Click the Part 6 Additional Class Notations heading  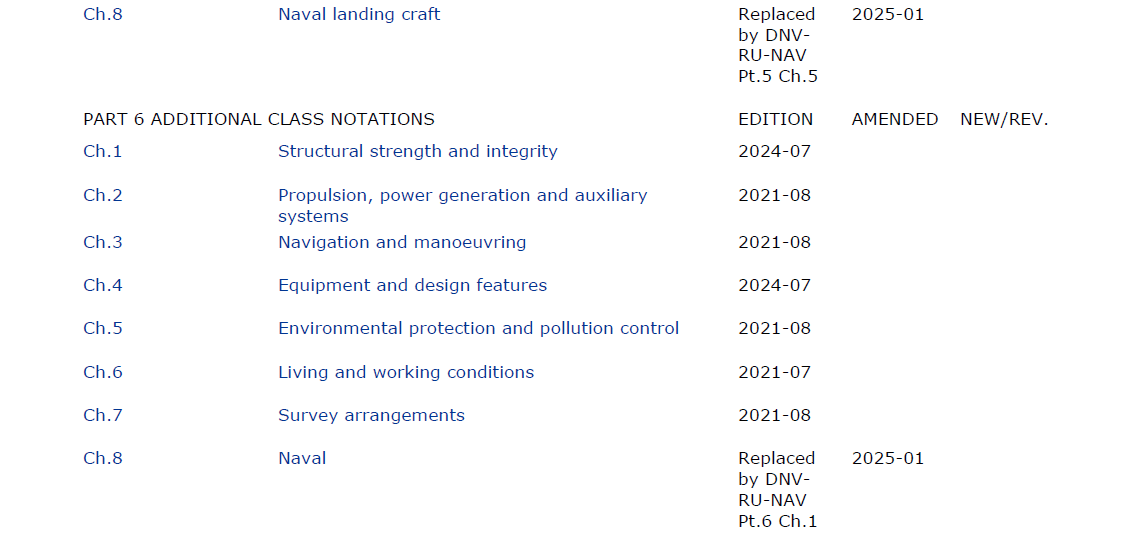point(258,120)
